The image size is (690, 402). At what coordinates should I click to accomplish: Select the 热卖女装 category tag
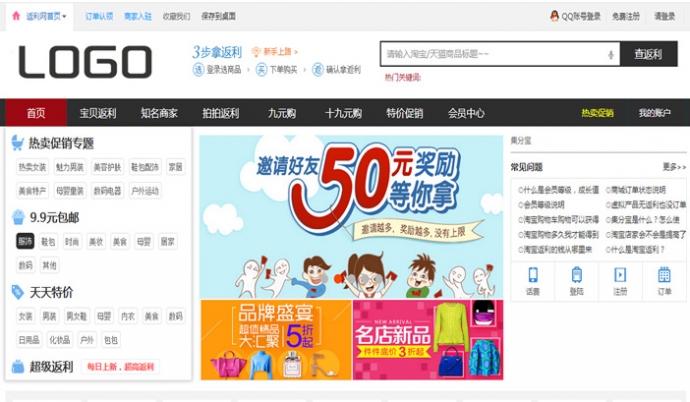pos(32,167)
